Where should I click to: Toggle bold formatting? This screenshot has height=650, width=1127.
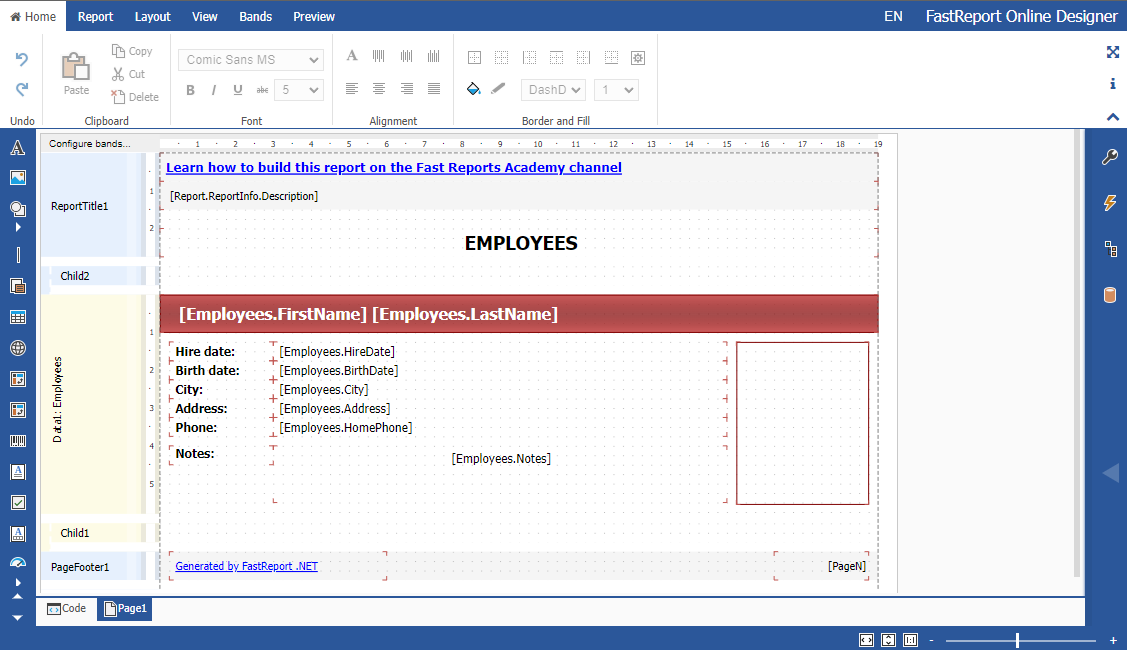click(x=190, y=90)
